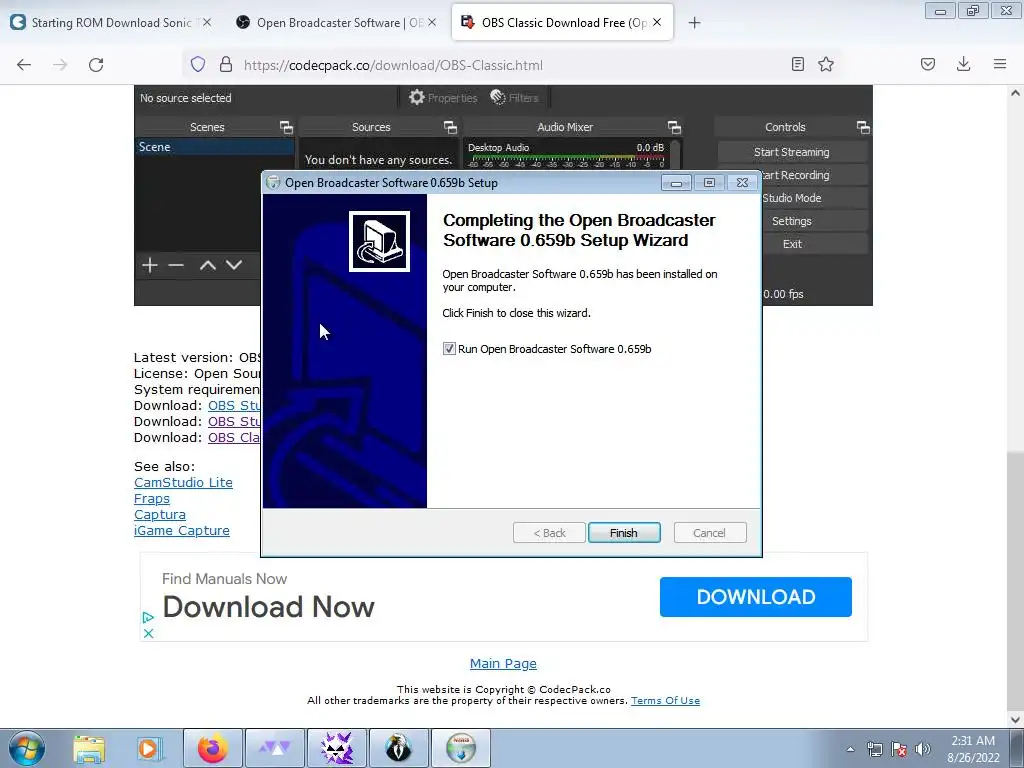Viewport: 1024px width, 768px height.
Task: Save page to Pocket
Action: [x=928, y=65]
